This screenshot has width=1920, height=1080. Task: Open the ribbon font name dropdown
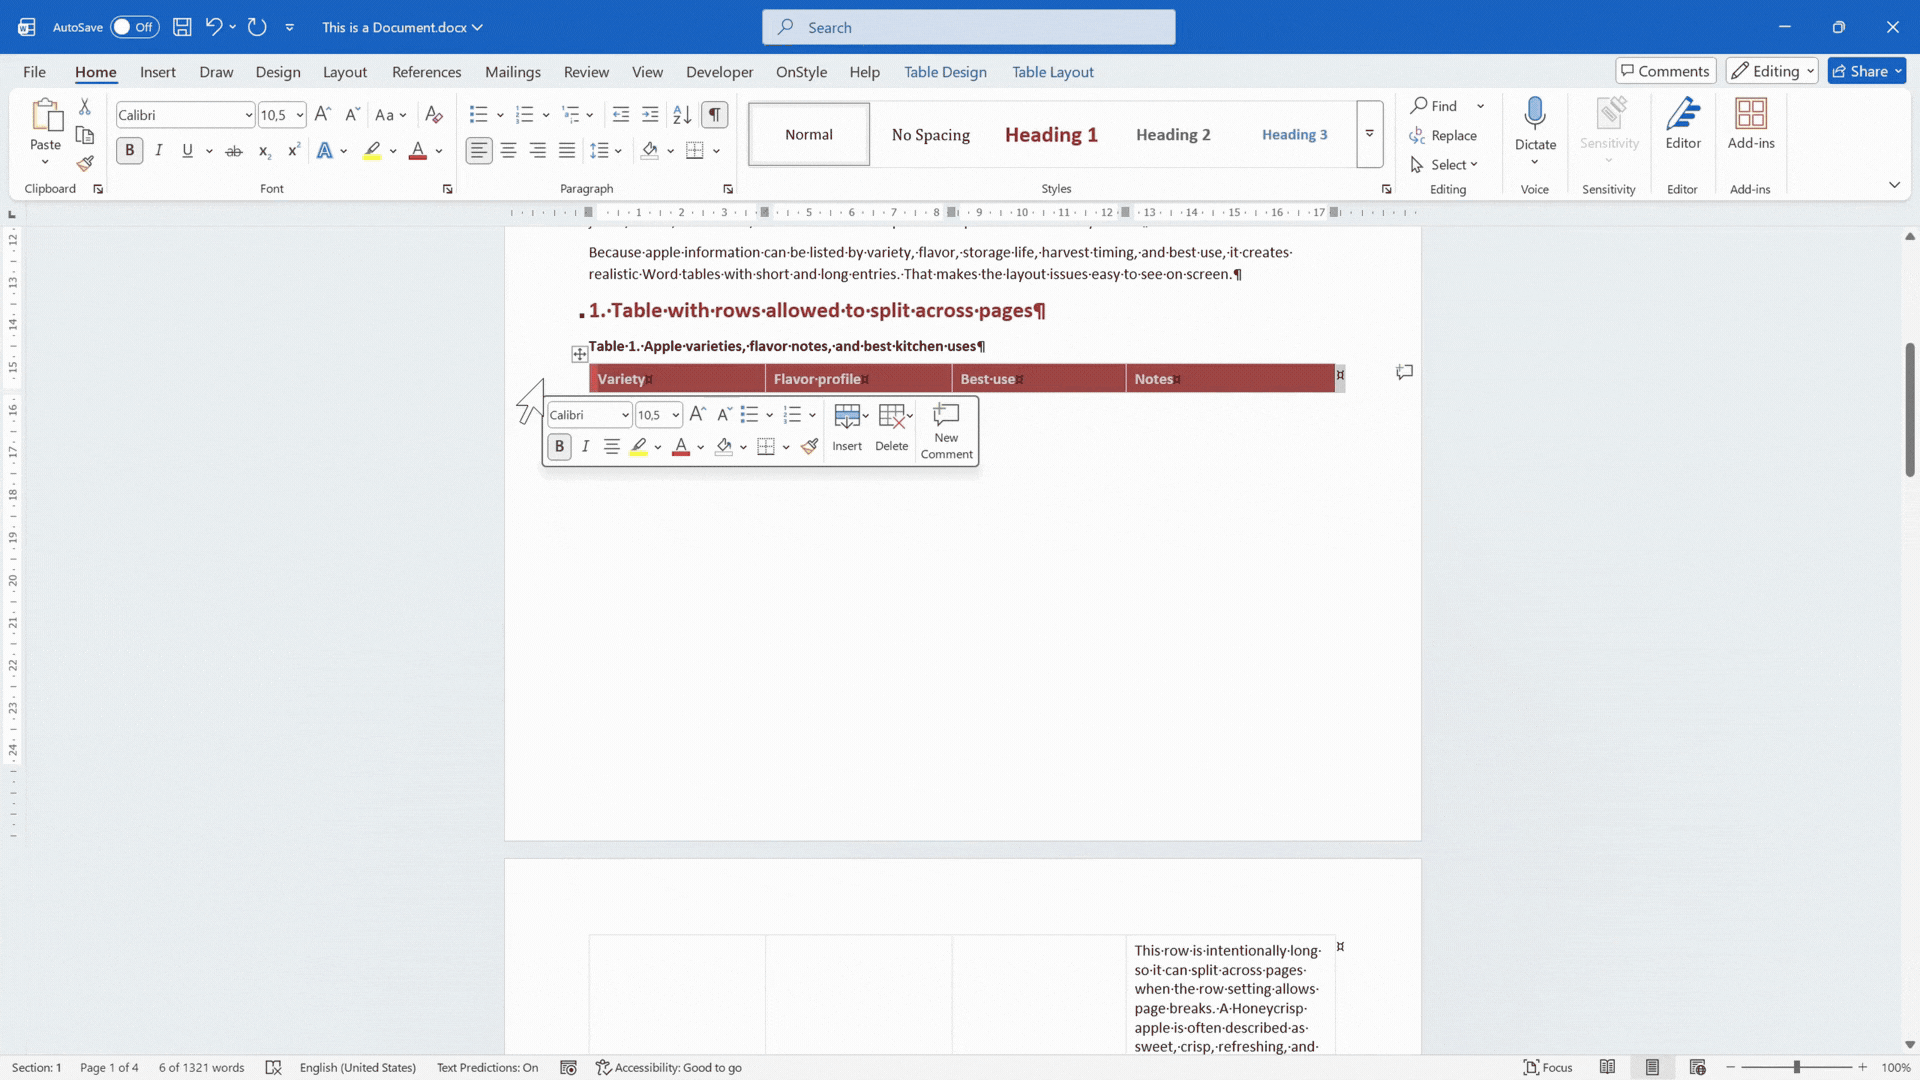248,115
